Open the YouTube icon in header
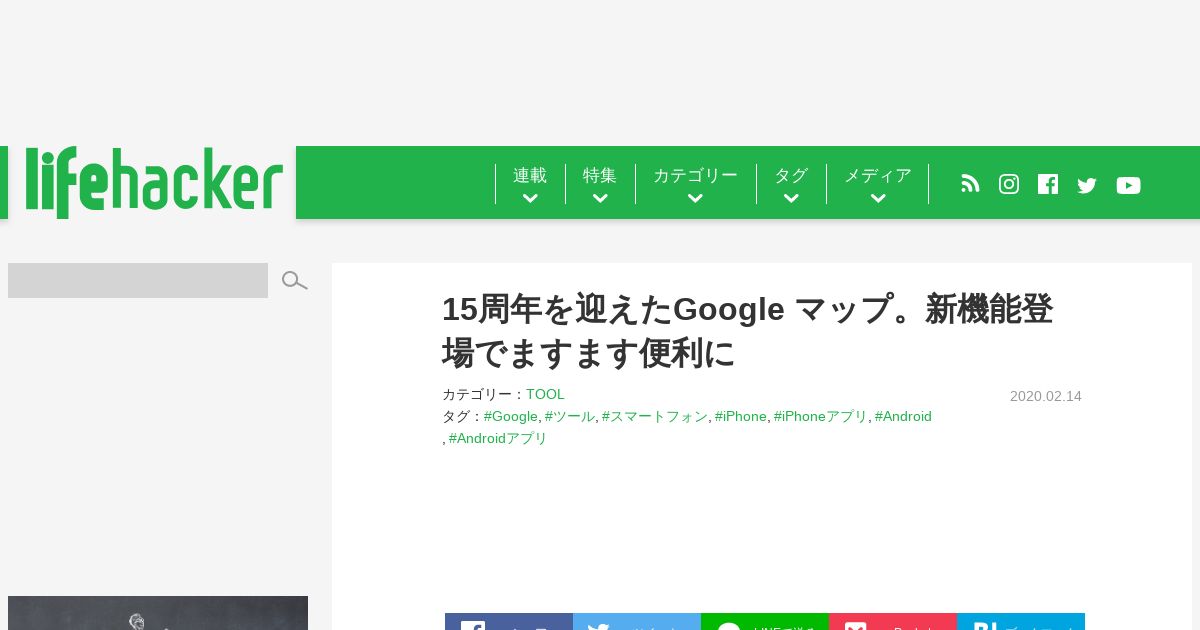 point(1128,185)
